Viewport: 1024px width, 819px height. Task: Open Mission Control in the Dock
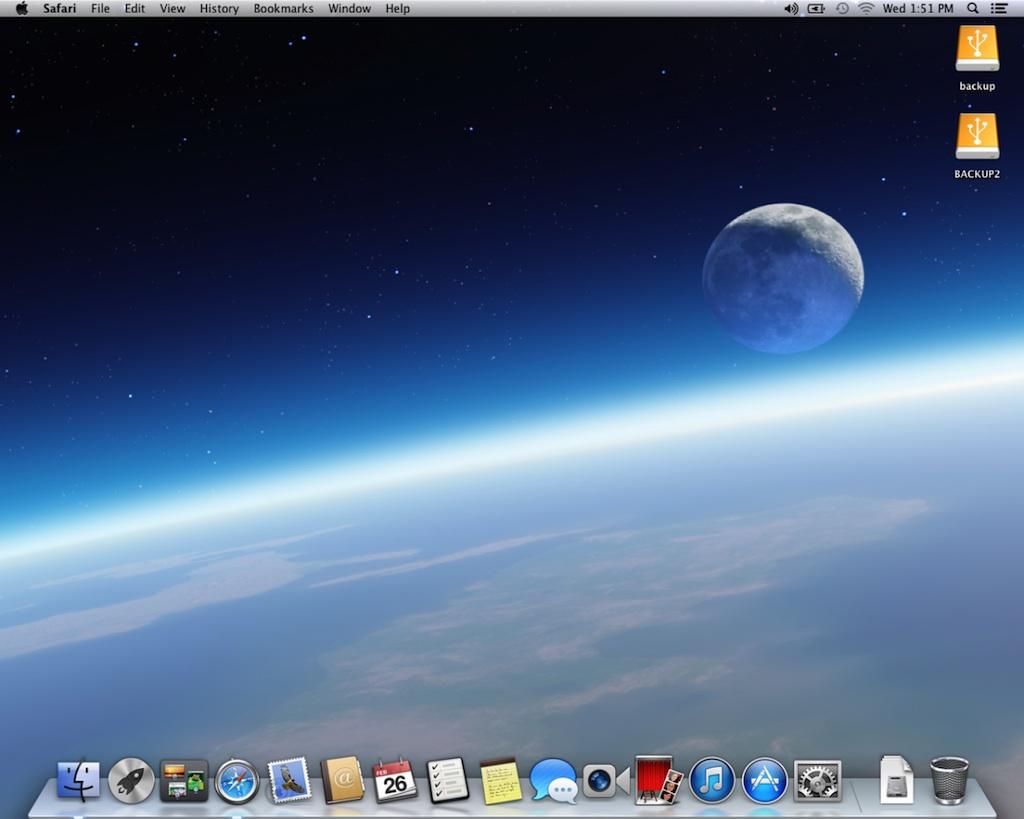coord(184,780)
